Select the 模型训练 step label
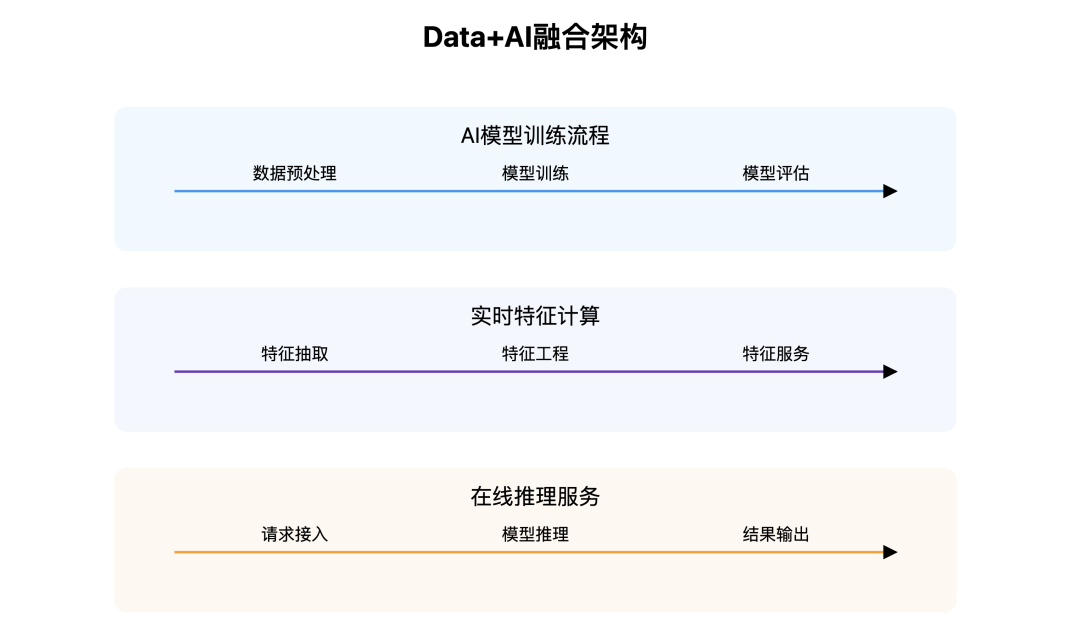Viewport: 1080px width, 632px height. tap(535, 173)
